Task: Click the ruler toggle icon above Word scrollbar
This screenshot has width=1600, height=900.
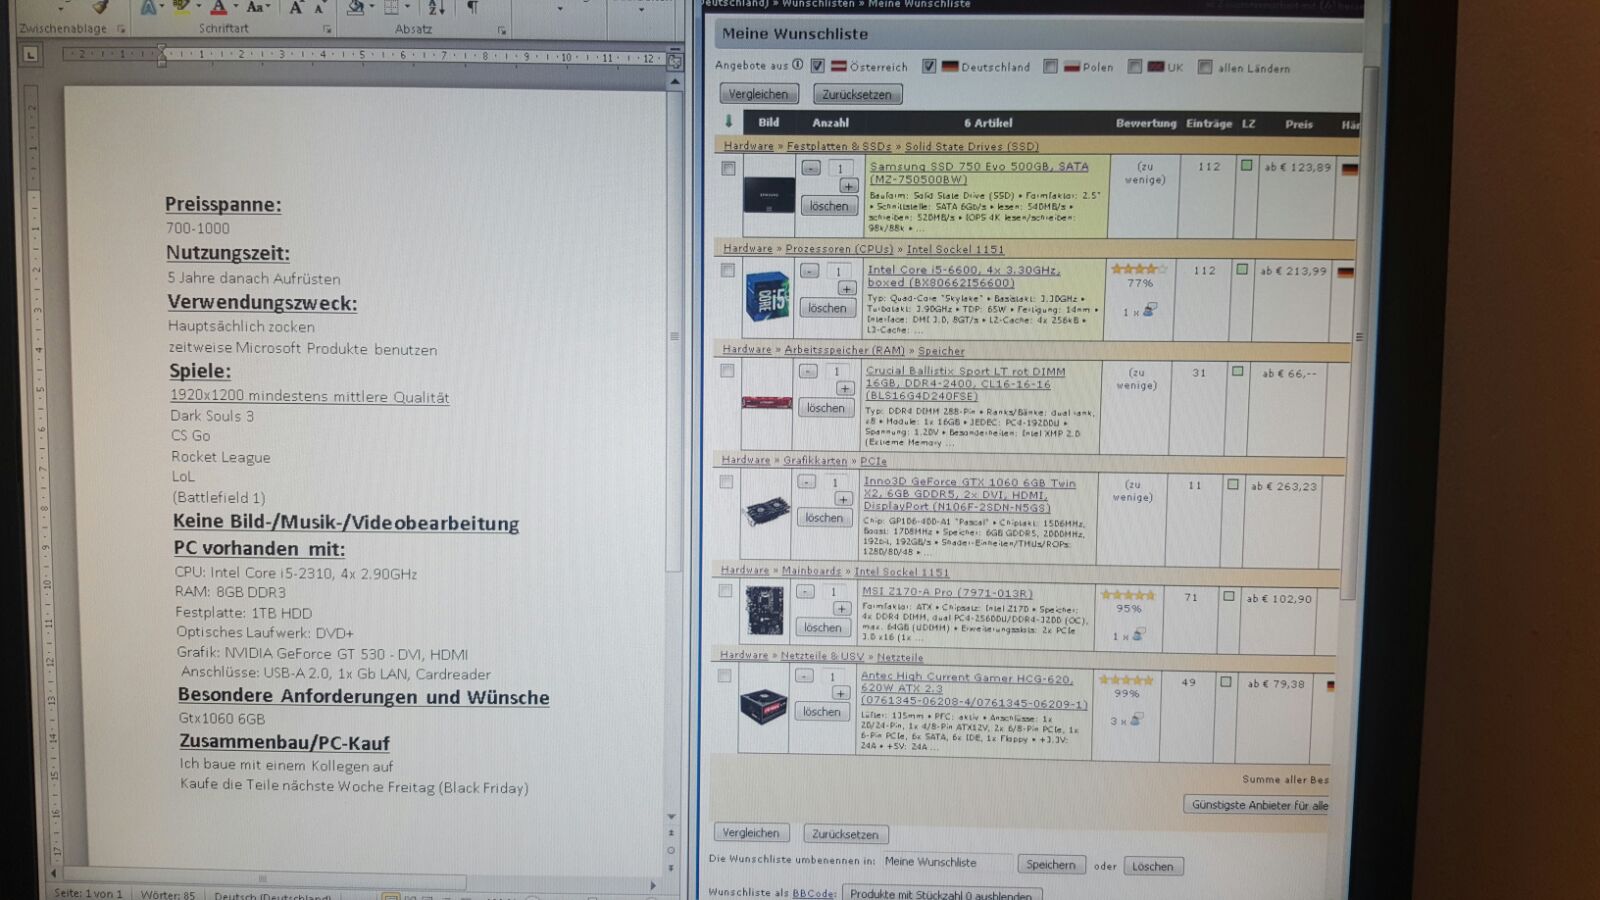Action: point(675,61)
